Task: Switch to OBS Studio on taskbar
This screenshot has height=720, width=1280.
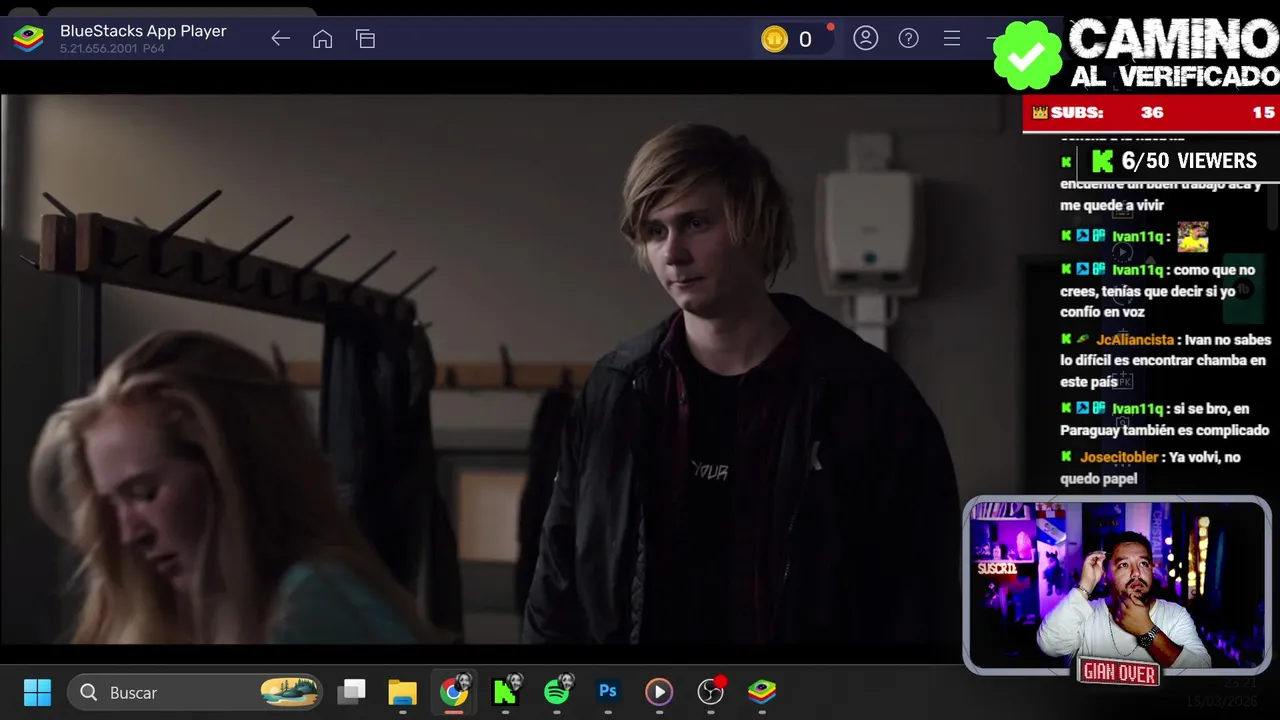Action: coord(710,692)
